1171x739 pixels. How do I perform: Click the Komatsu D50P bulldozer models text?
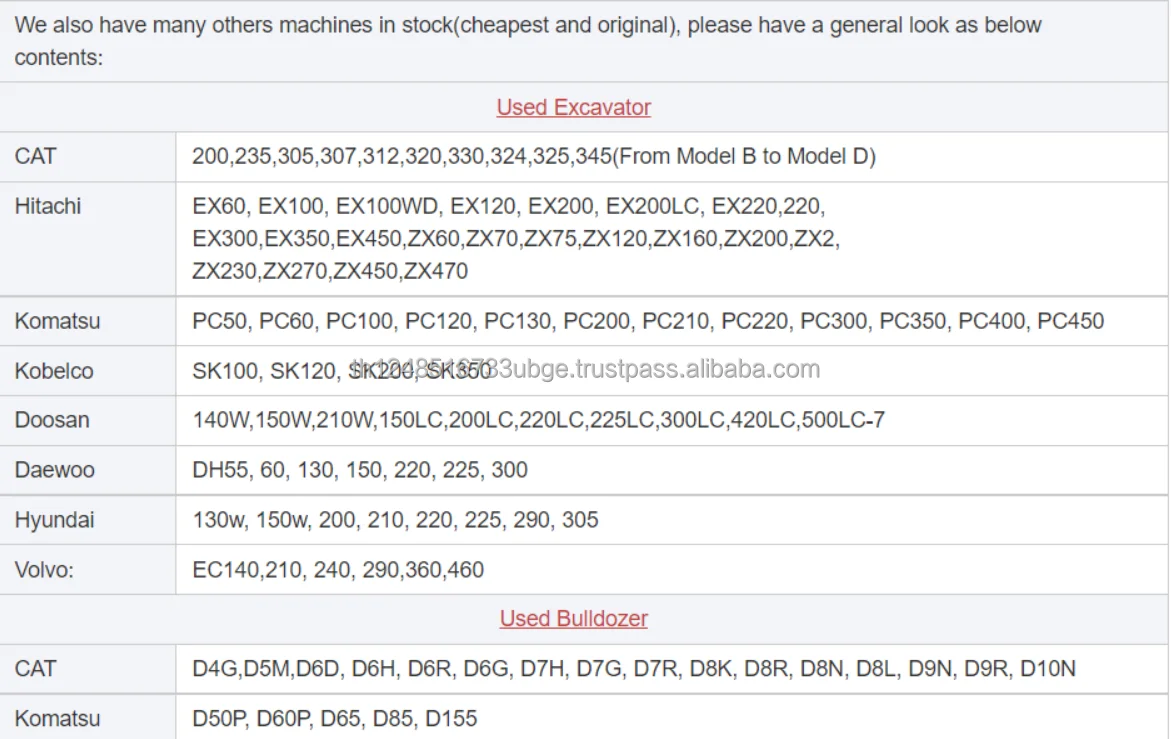pyautogui.click(x=334, y=718)
